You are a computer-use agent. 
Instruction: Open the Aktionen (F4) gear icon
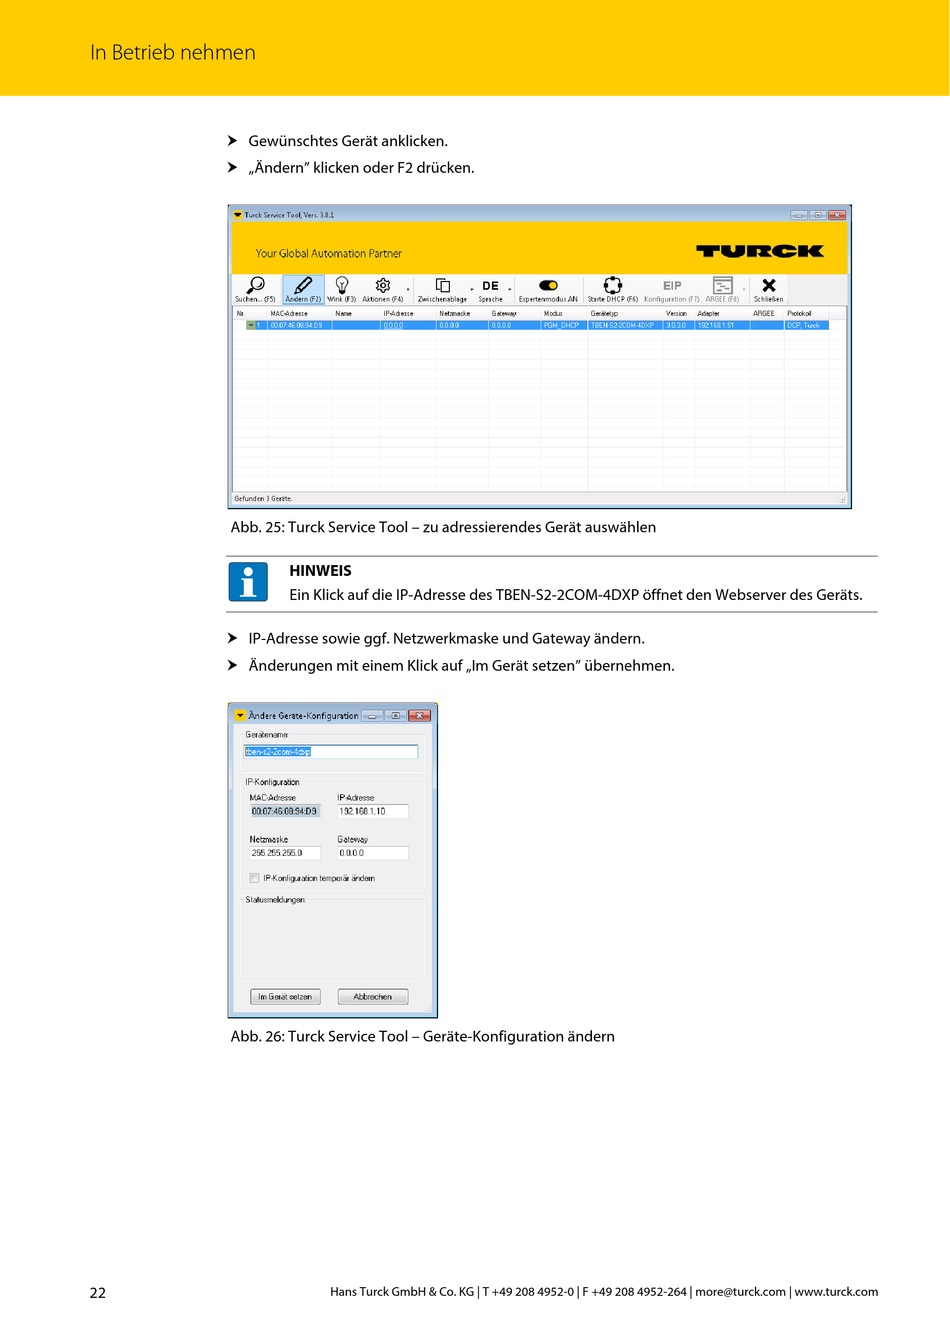point(382,286)
